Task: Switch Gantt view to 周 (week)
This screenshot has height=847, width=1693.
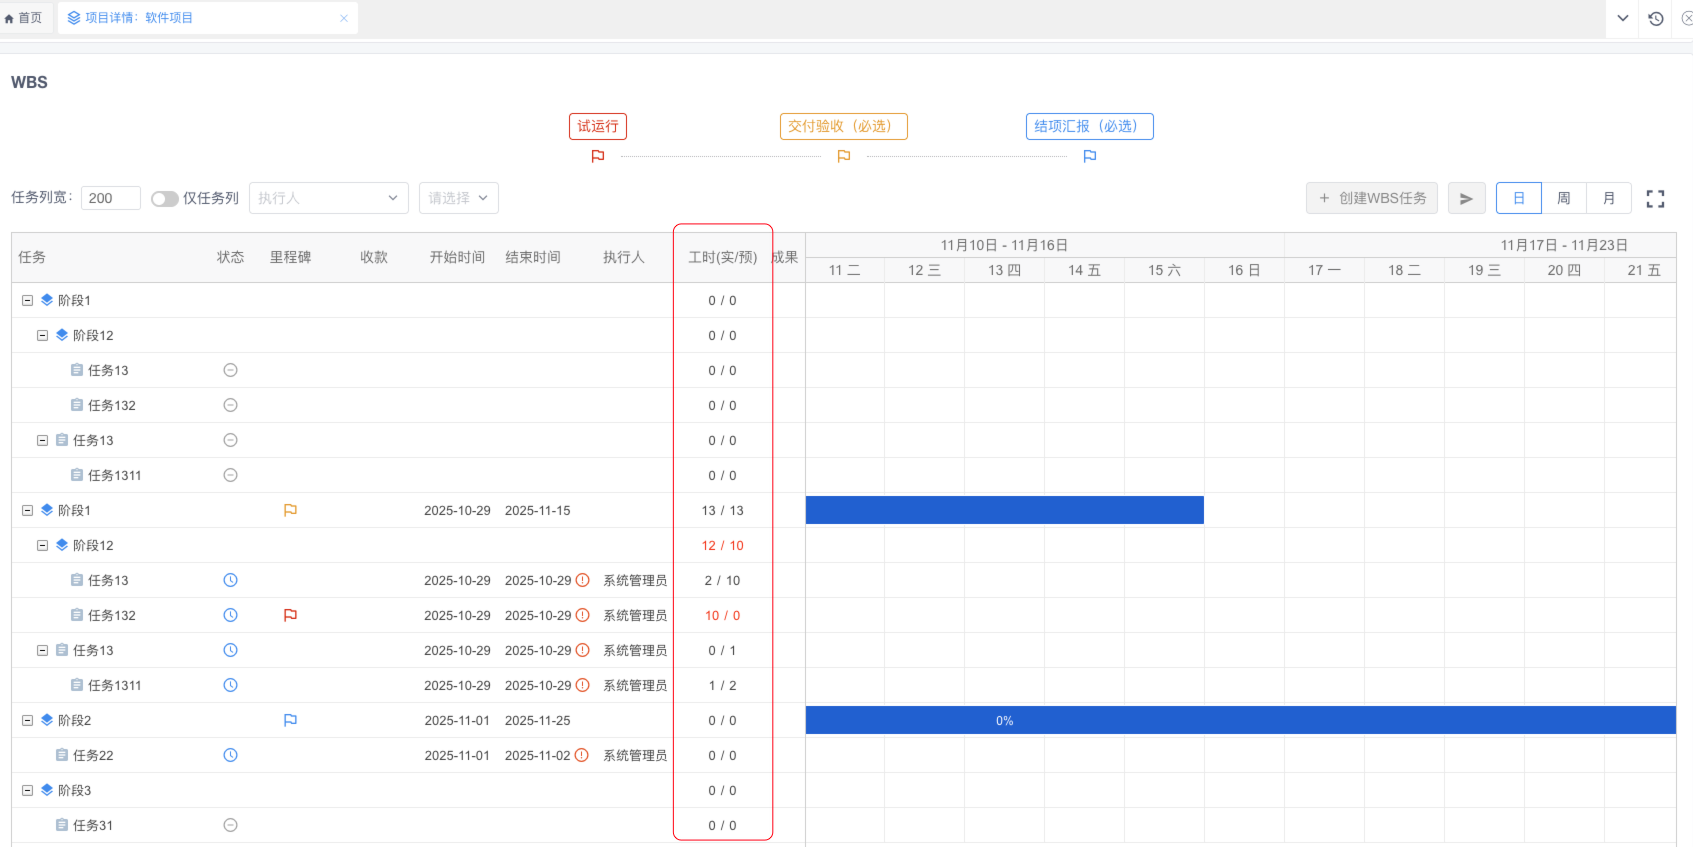Action: point(1563,199)
